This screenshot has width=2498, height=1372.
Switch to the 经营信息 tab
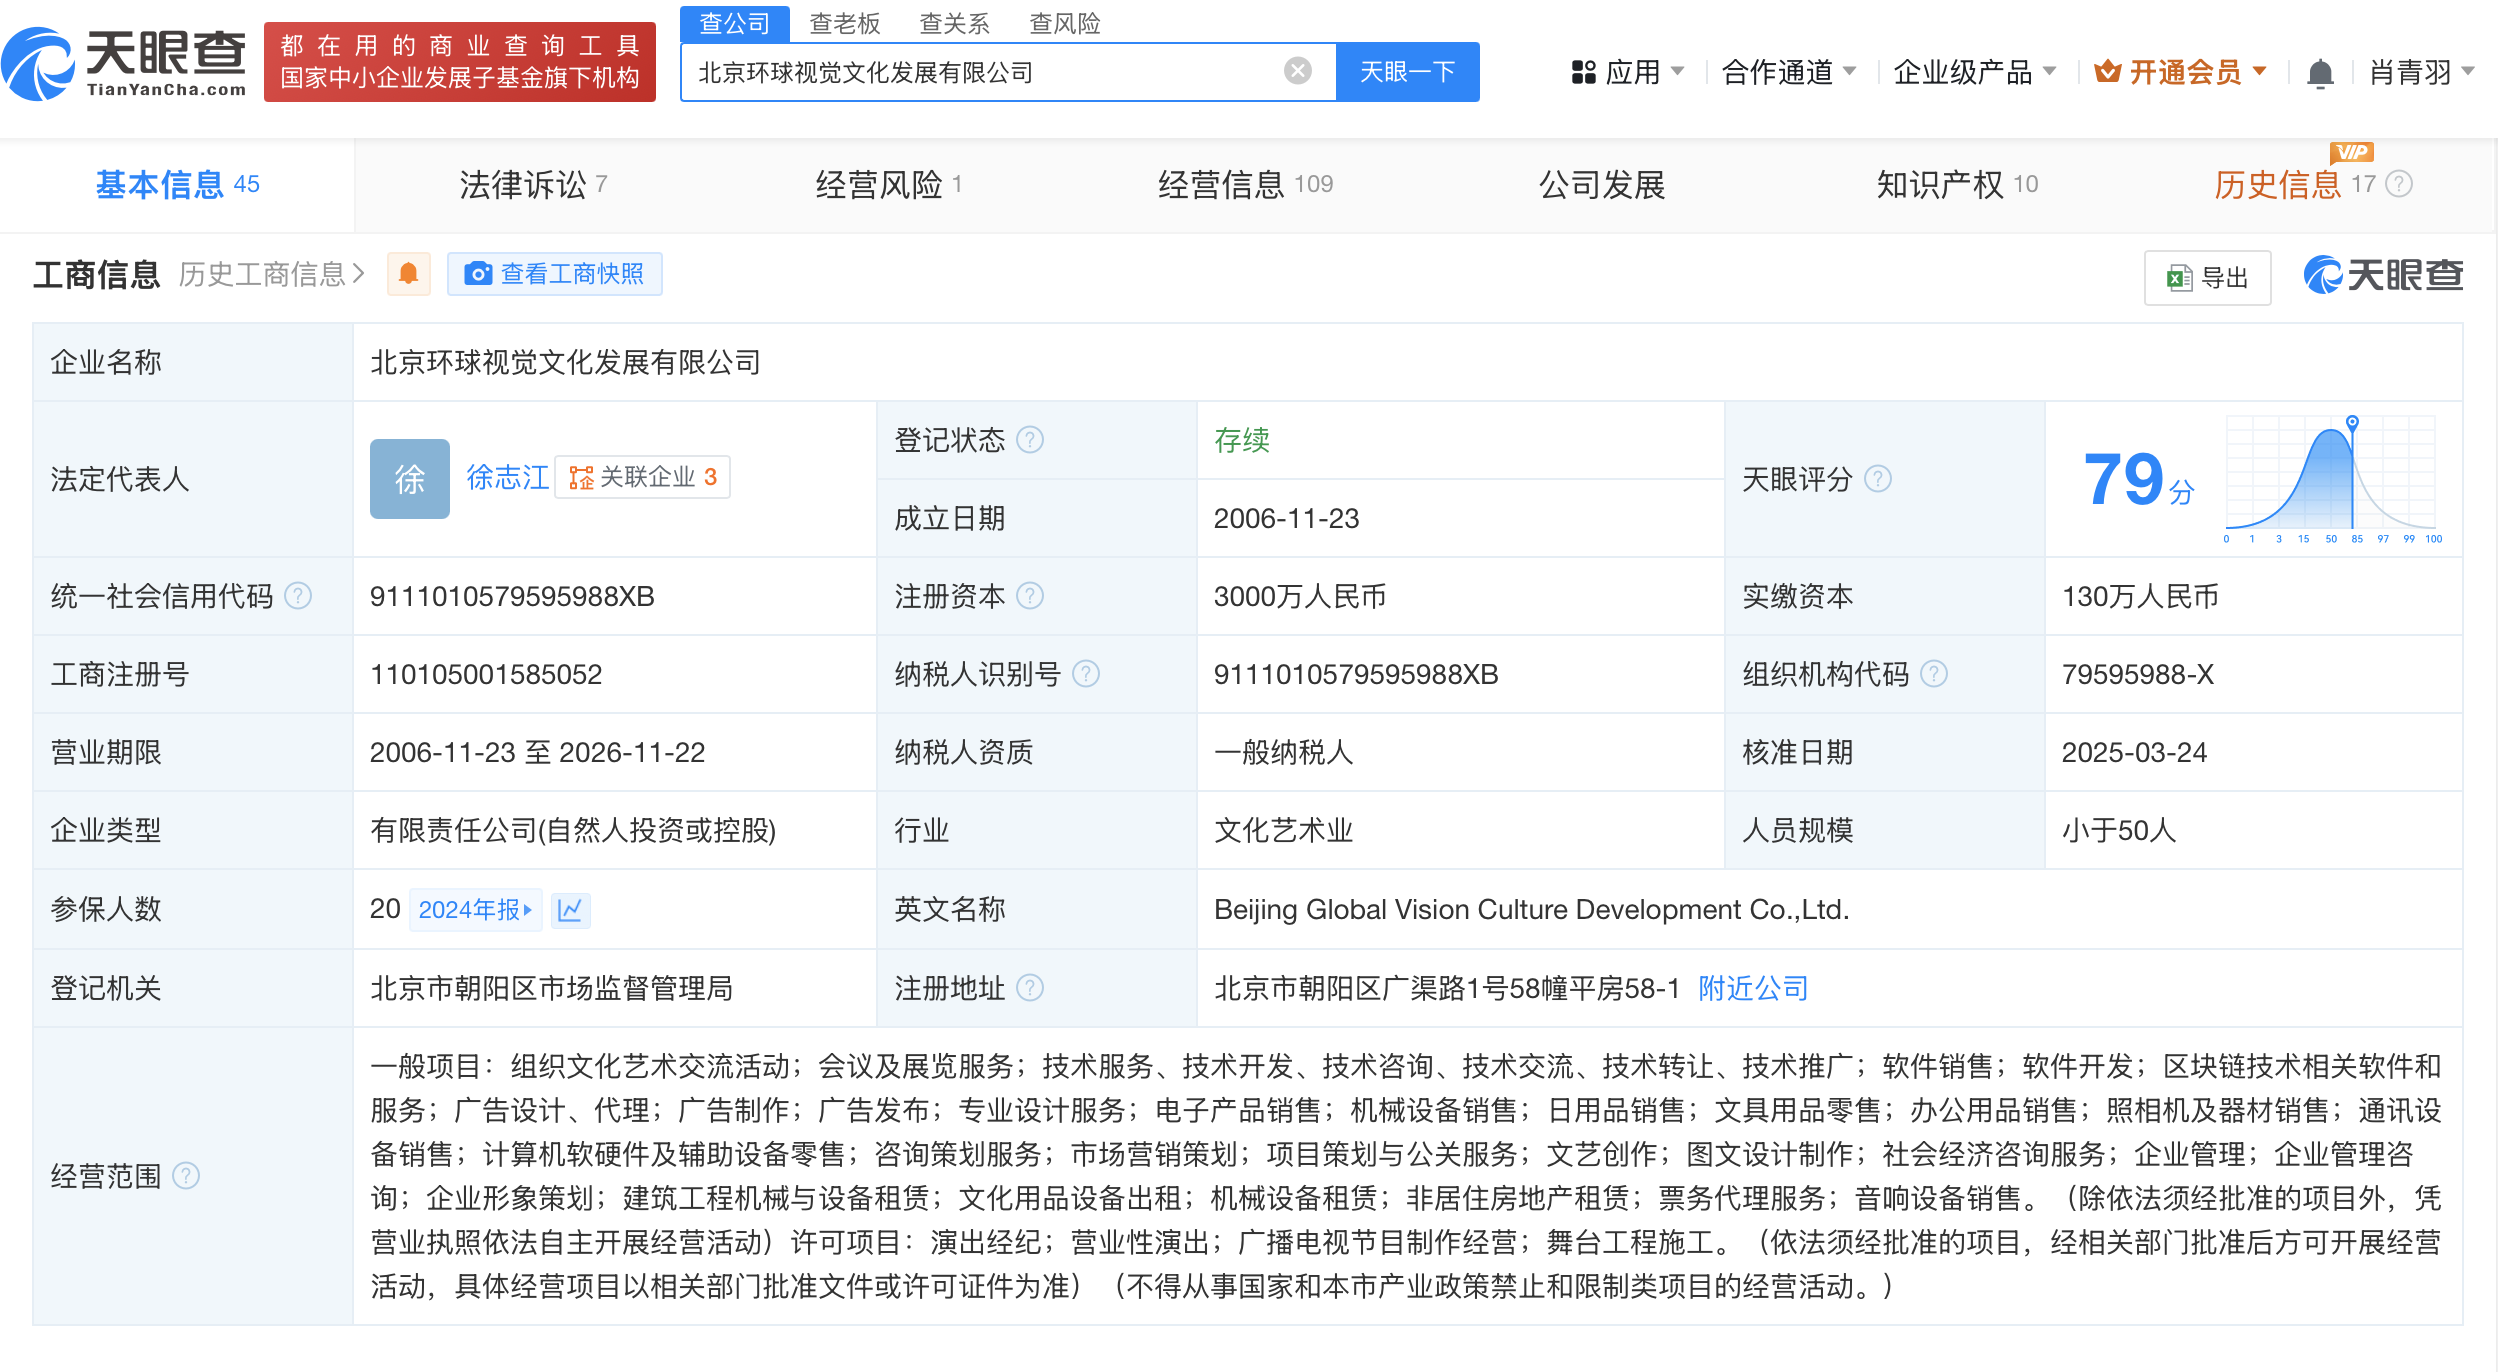click(1245, 185)
